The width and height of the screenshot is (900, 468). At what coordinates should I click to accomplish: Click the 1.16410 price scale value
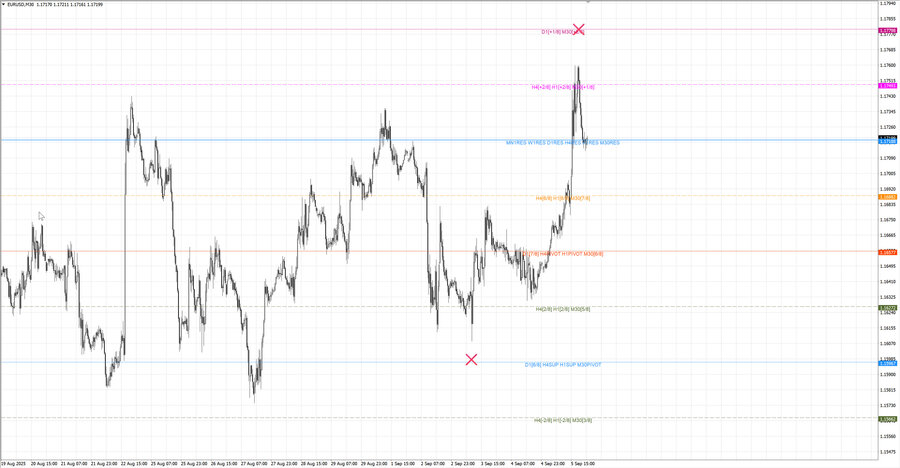[887, 281]
